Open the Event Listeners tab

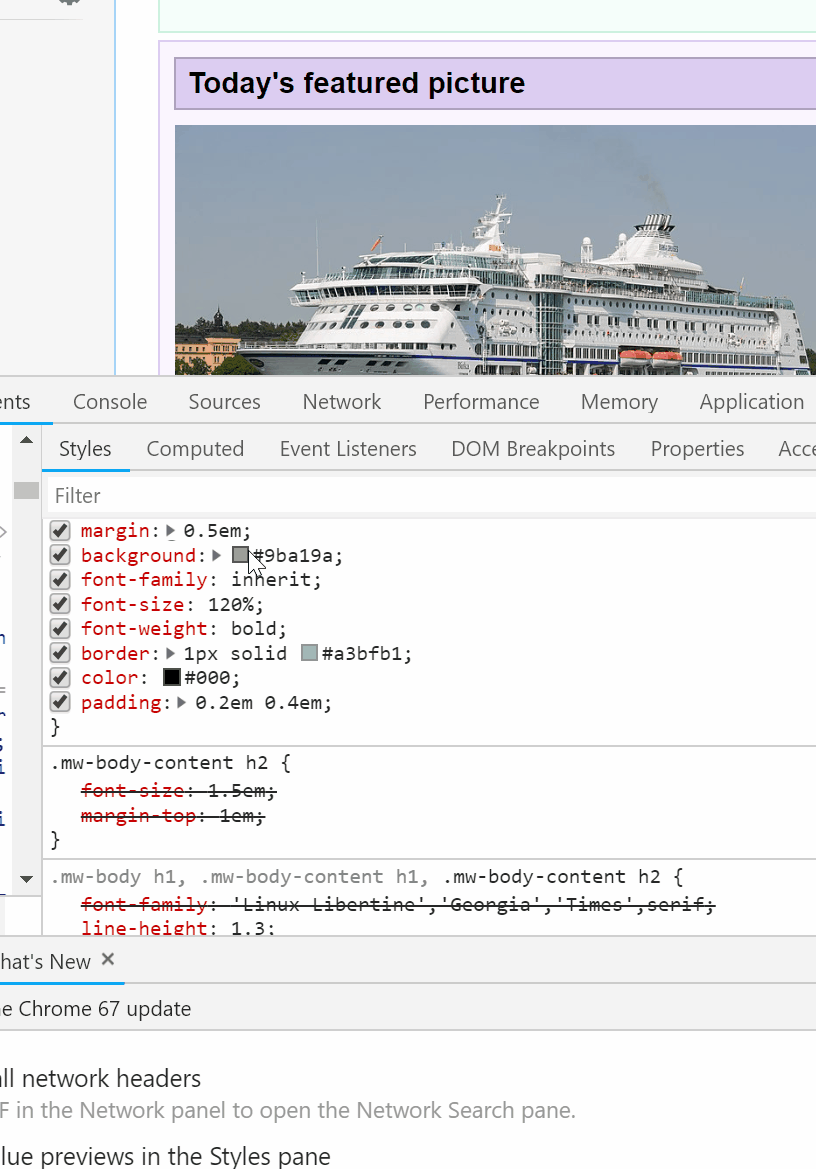[348, 449]
